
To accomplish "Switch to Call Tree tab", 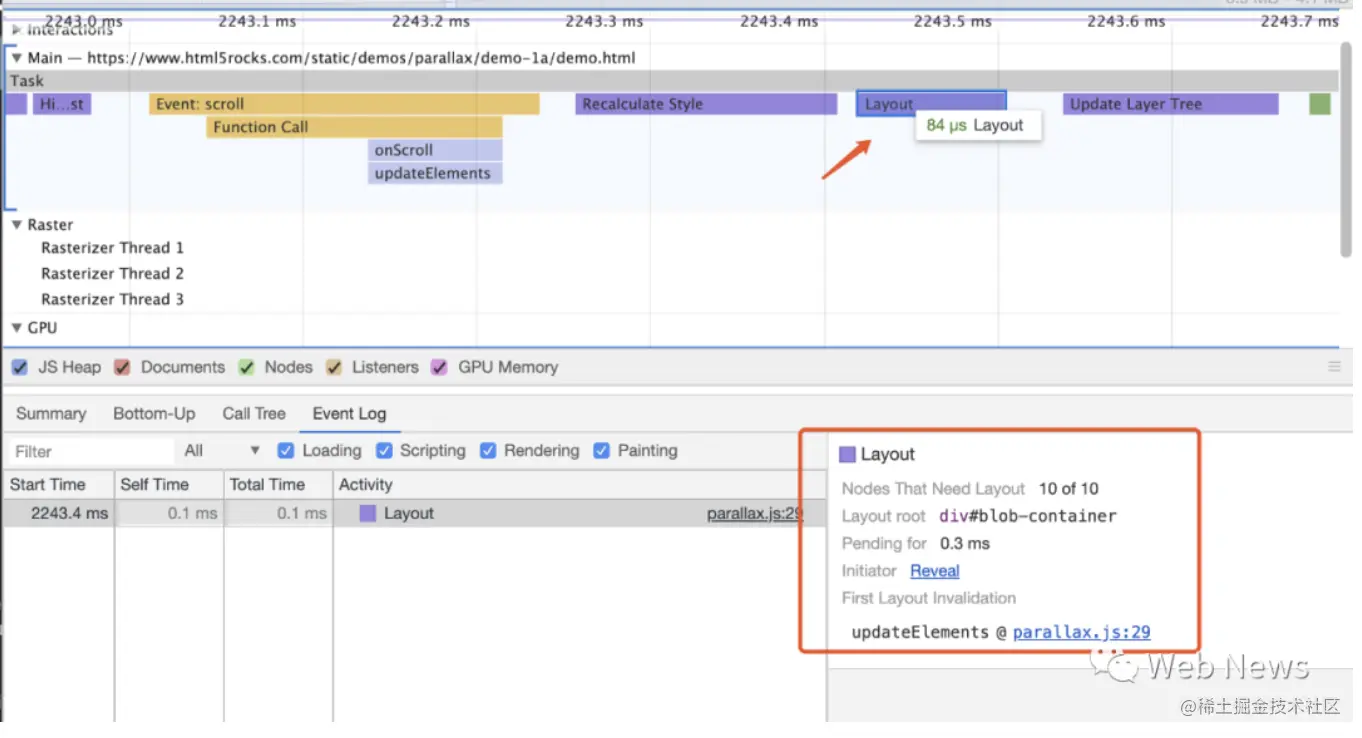I will pyautogui.click(x=254, y=414).
